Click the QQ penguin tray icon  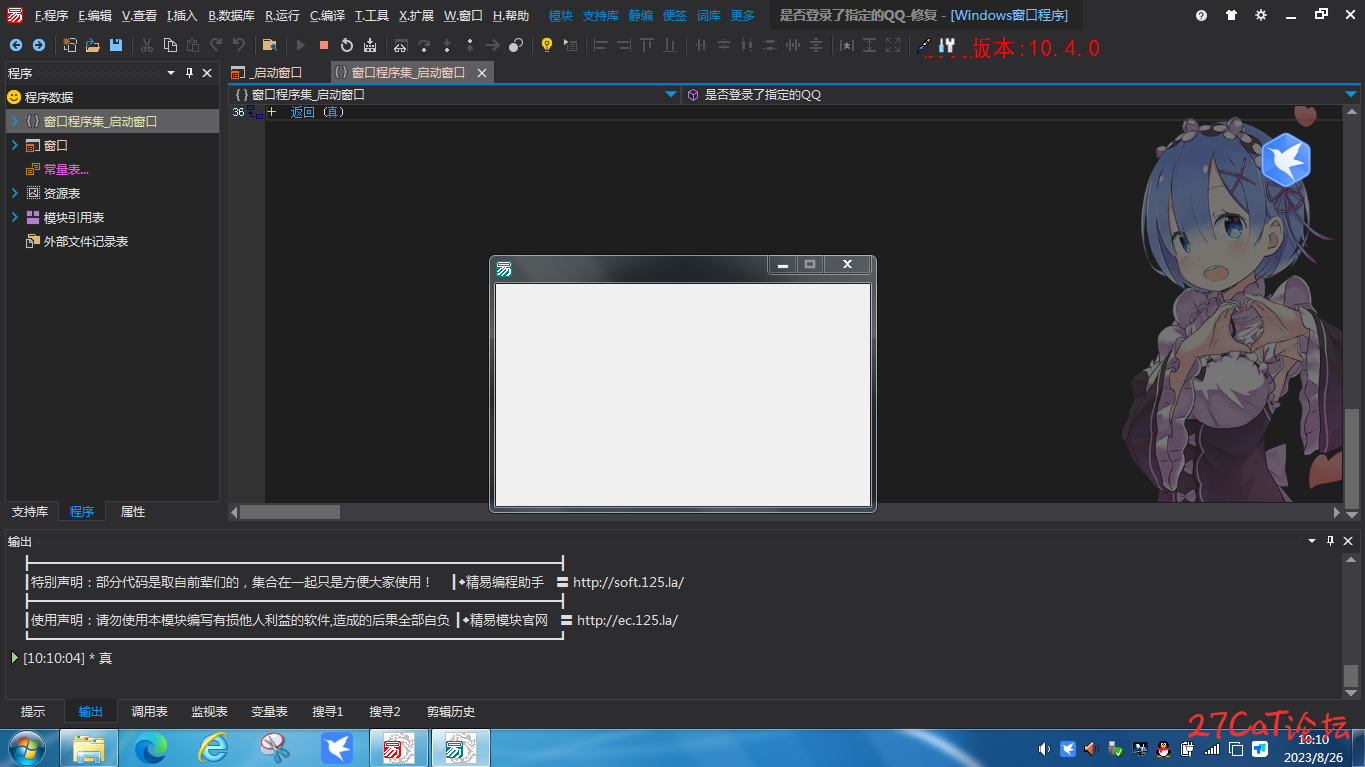[x=1163, y=748]
